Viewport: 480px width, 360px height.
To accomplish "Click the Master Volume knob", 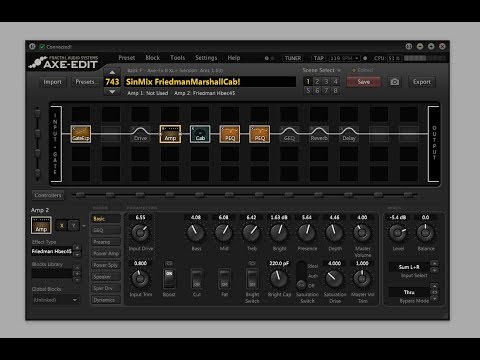I will pyautogui.click(x=362, y=233).
